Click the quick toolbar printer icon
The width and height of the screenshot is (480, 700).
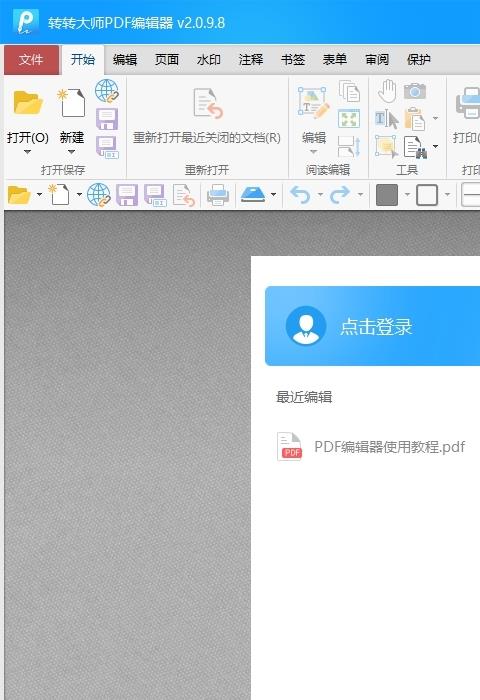point(218,196)
